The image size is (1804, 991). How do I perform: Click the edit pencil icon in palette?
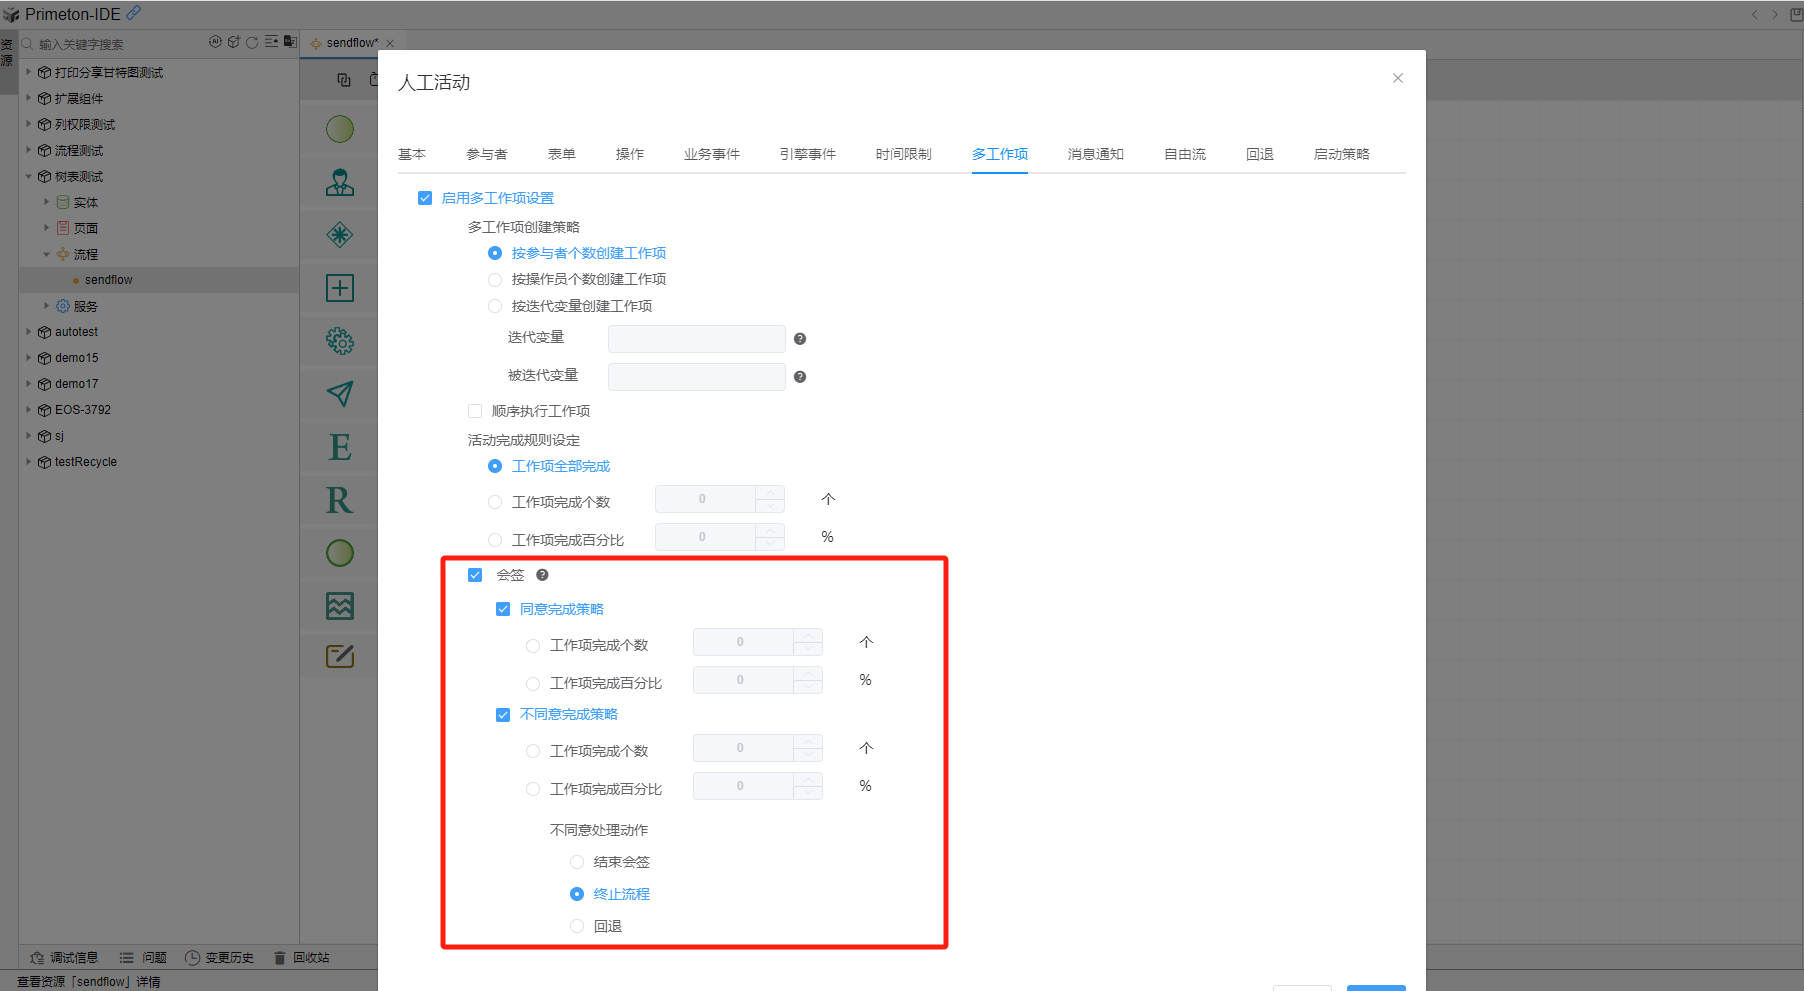(x=340, y=657)
